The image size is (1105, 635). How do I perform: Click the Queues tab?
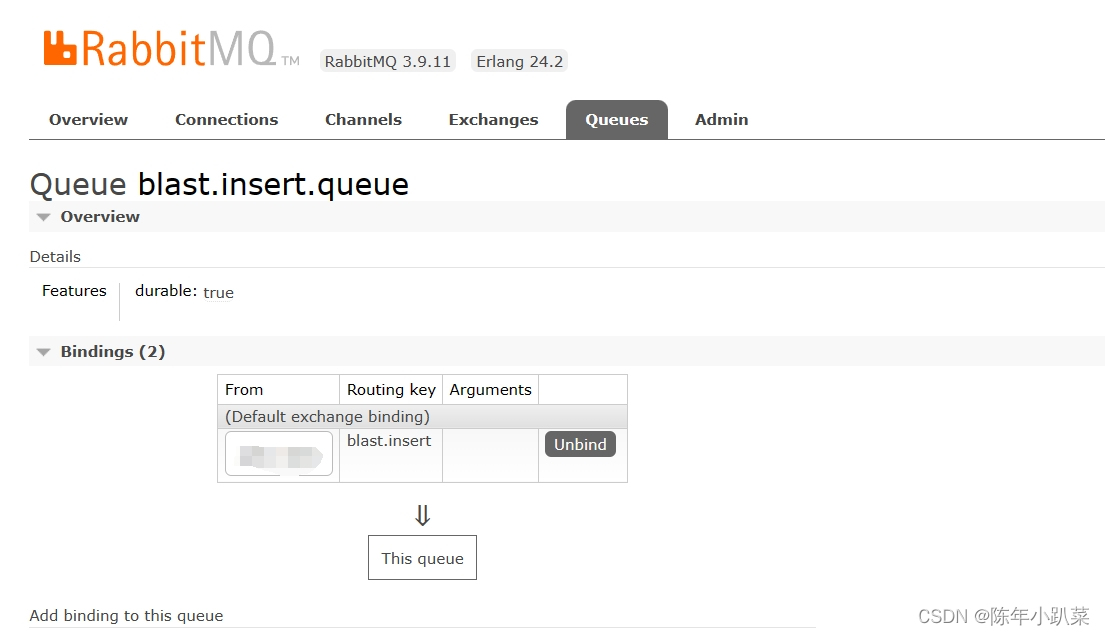pyautogui.click(x=616, y=119)
